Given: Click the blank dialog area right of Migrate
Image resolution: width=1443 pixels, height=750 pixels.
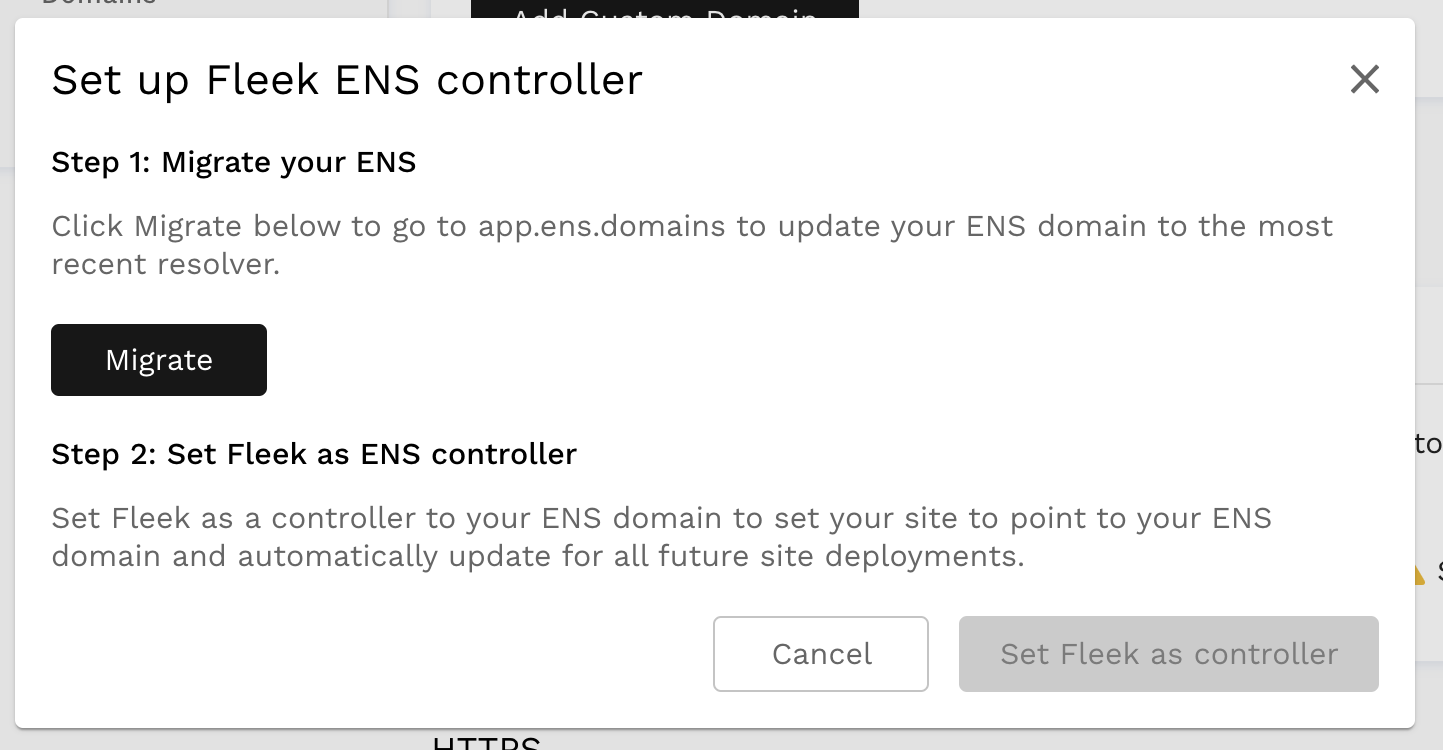Looking at the screenshot, I should click(x=800, y=360).
